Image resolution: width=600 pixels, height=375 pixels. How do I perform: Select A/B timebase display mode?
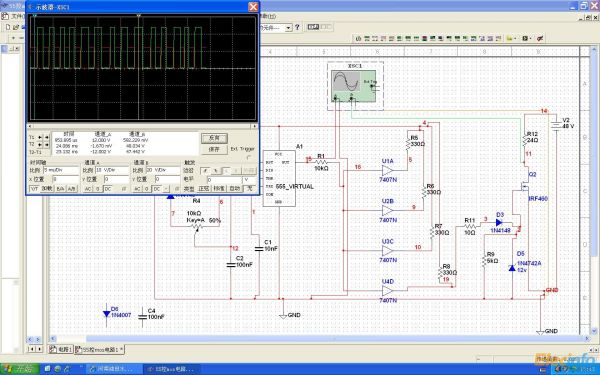72,189
